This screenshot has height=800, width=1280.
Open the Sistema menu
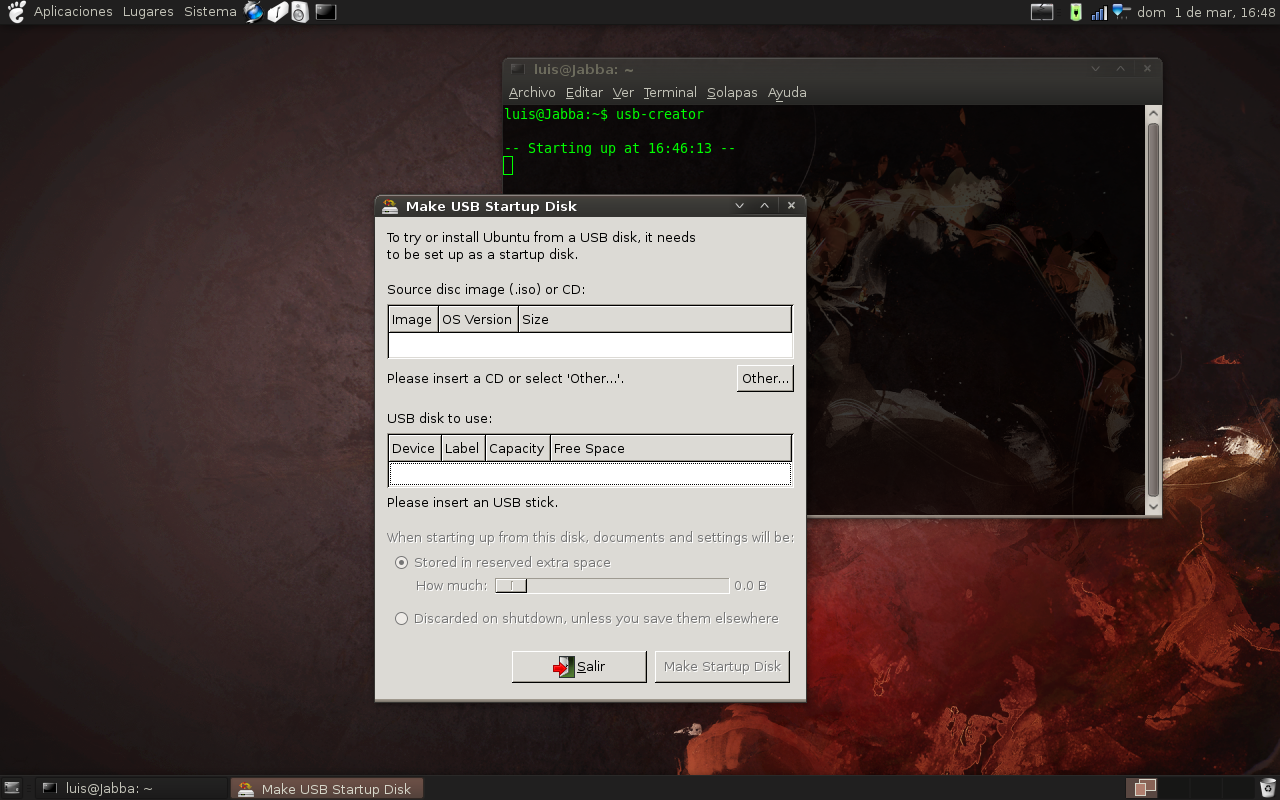point(210,12)
